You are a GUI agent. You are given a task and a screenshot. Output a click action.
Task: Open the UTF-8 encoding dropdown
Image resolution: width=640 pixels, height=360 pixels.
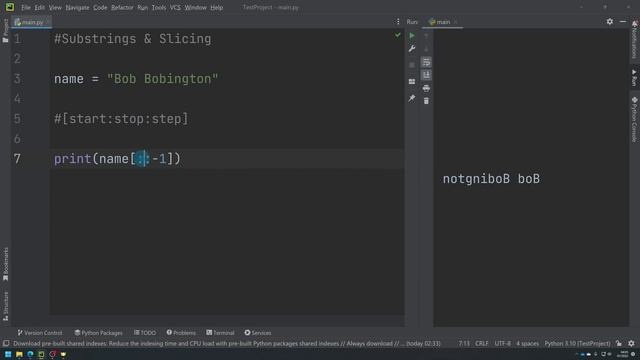point(502,344)
